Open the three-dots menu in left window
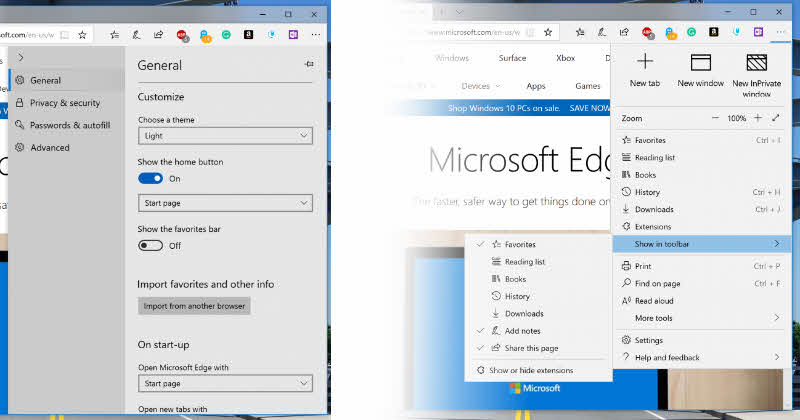Screen dimensions: 800x420 click(x=316, y=35)
